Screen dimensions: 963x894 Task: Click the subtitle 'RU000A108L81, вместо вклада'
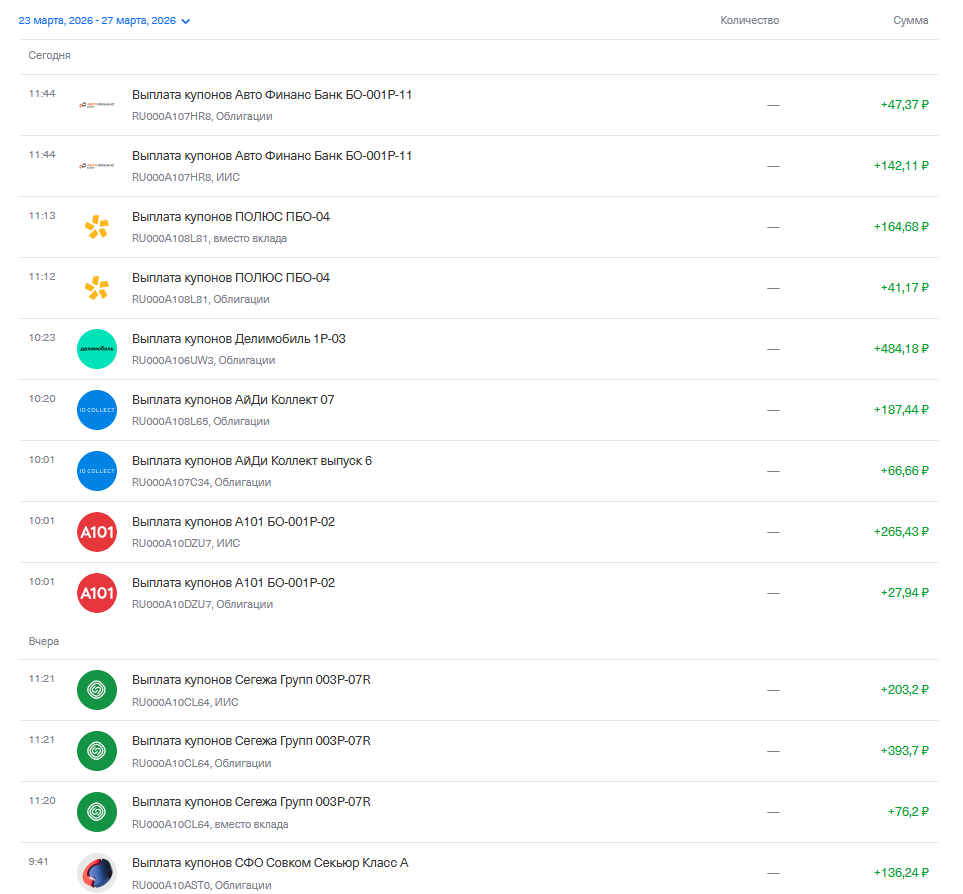[209, 238]
